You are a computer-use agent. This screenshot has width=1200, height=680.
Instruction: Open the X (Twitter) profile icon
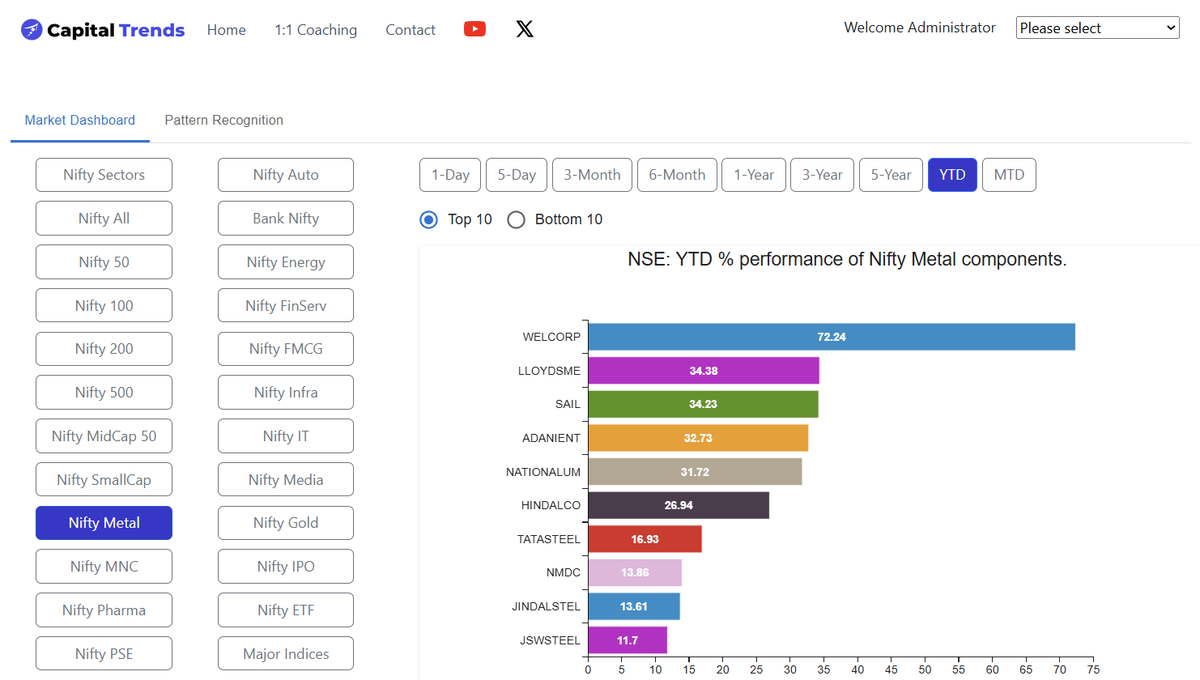pyautogui.click(x=524, y=29)
